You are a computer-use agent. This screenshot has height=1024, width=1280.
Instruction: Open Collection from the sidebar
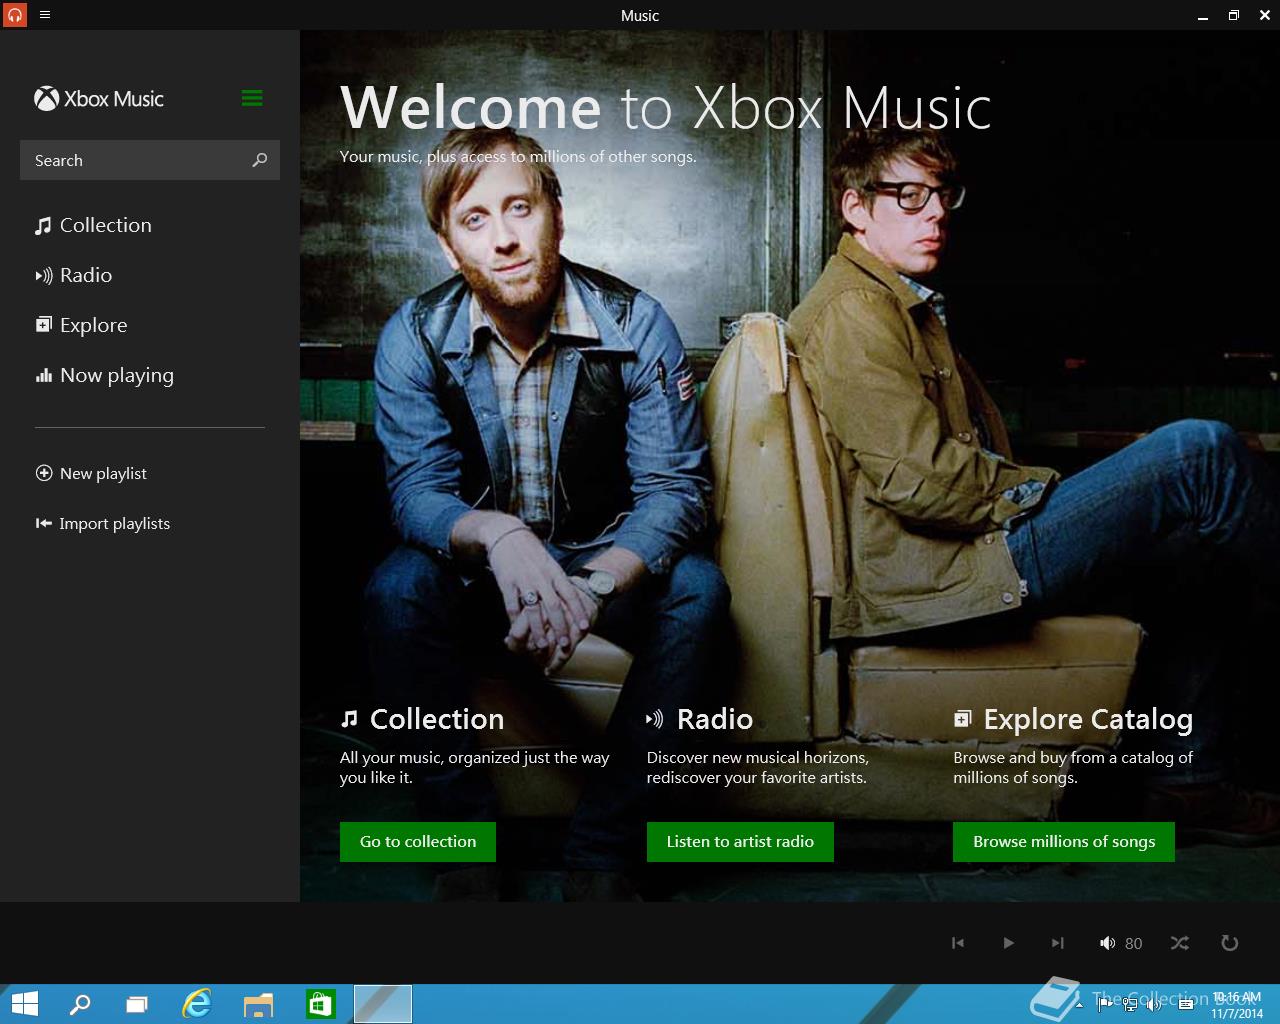[x=93, y=225]
